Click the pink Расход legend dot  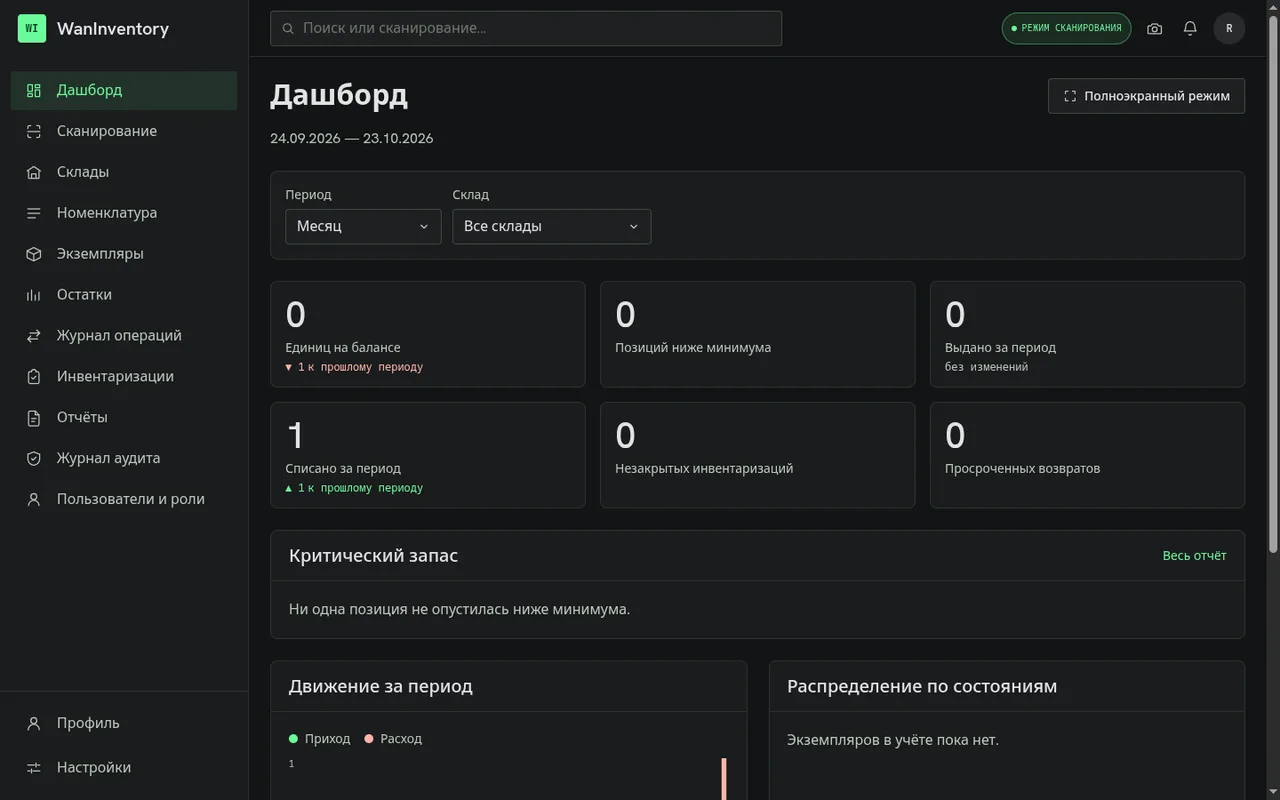pos(369,739)
